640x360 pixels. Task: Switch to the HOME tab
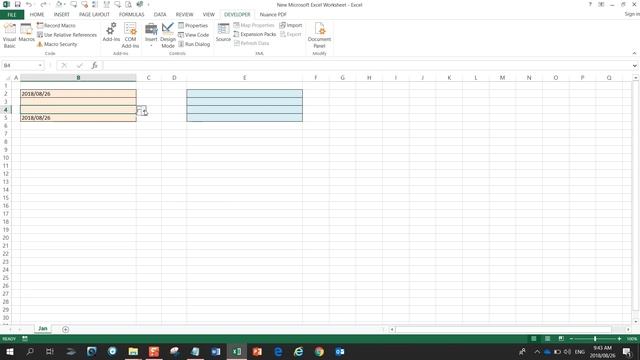[37, 15]
